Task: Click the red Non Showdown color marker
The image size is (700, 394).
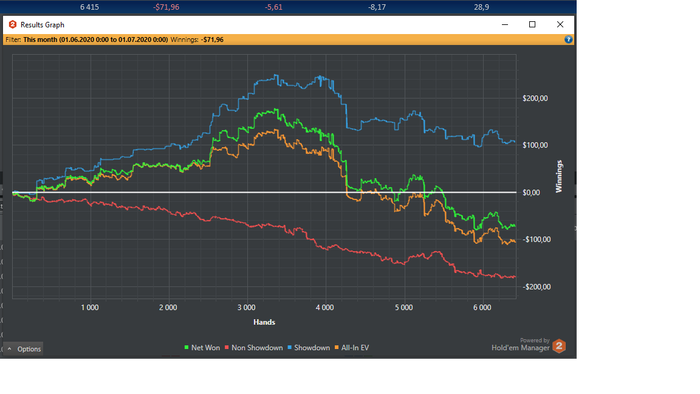Action: click(227, 348)
